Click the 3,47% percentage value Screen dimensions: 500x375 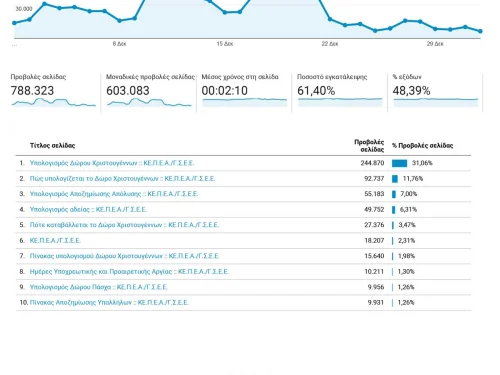coord(407,225)
